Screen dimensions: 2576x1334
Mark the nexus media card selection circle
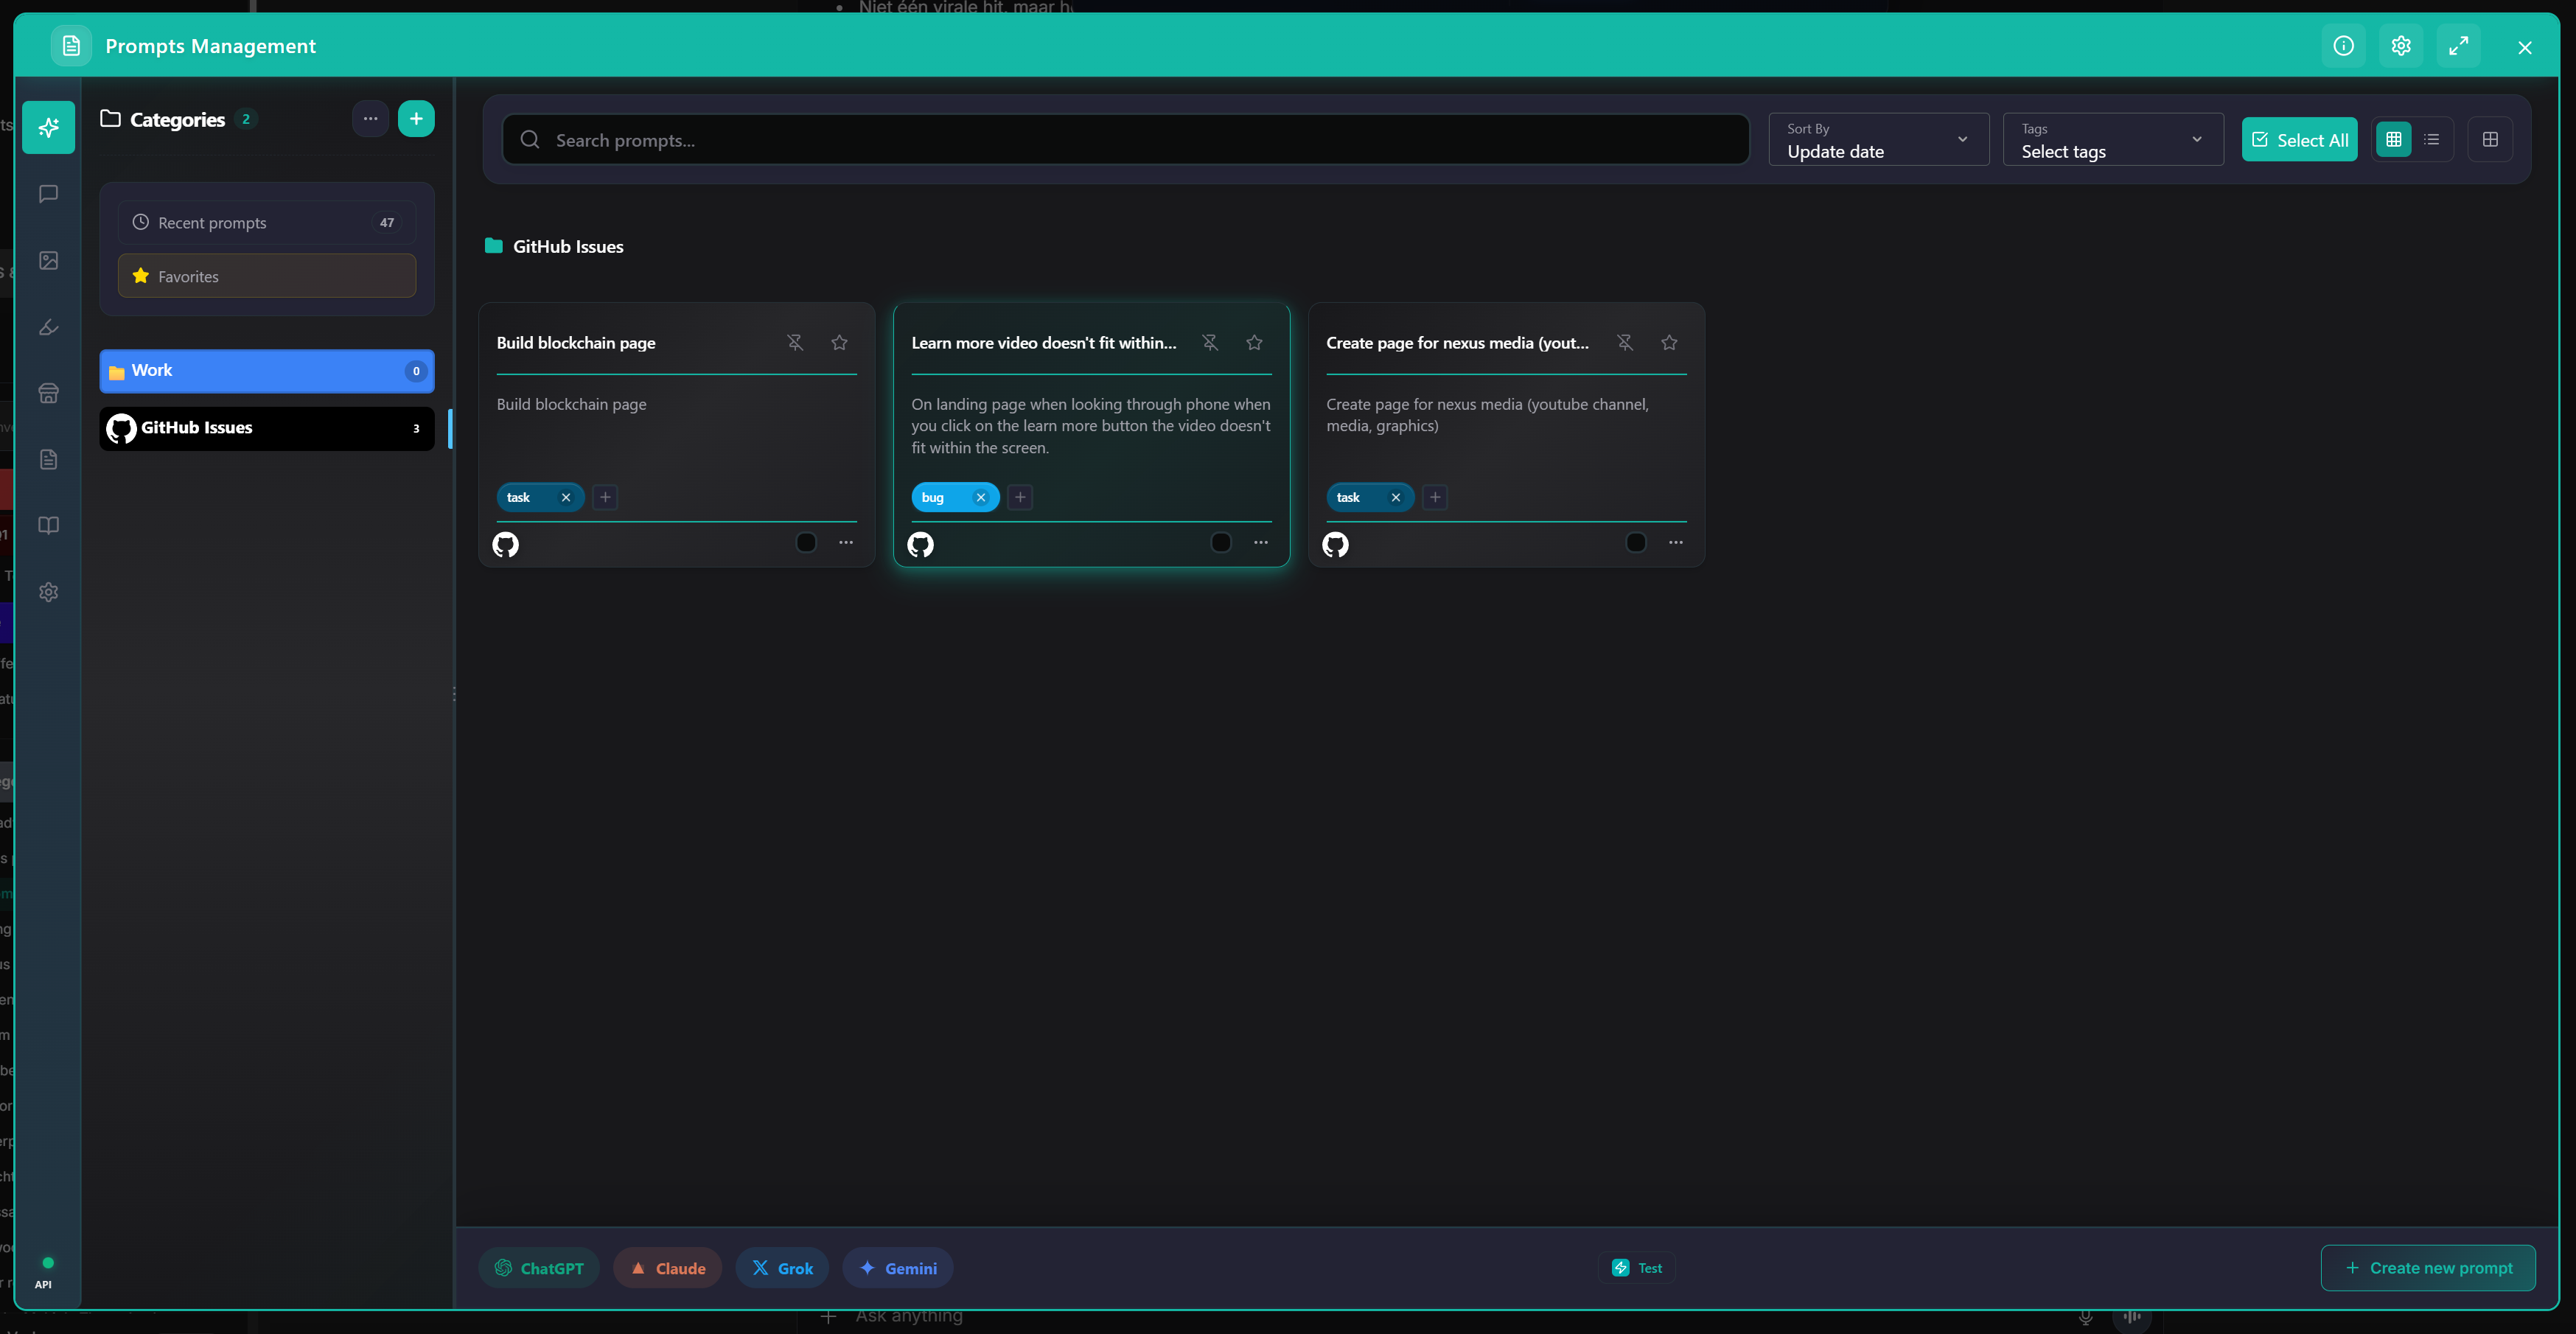1636,542
